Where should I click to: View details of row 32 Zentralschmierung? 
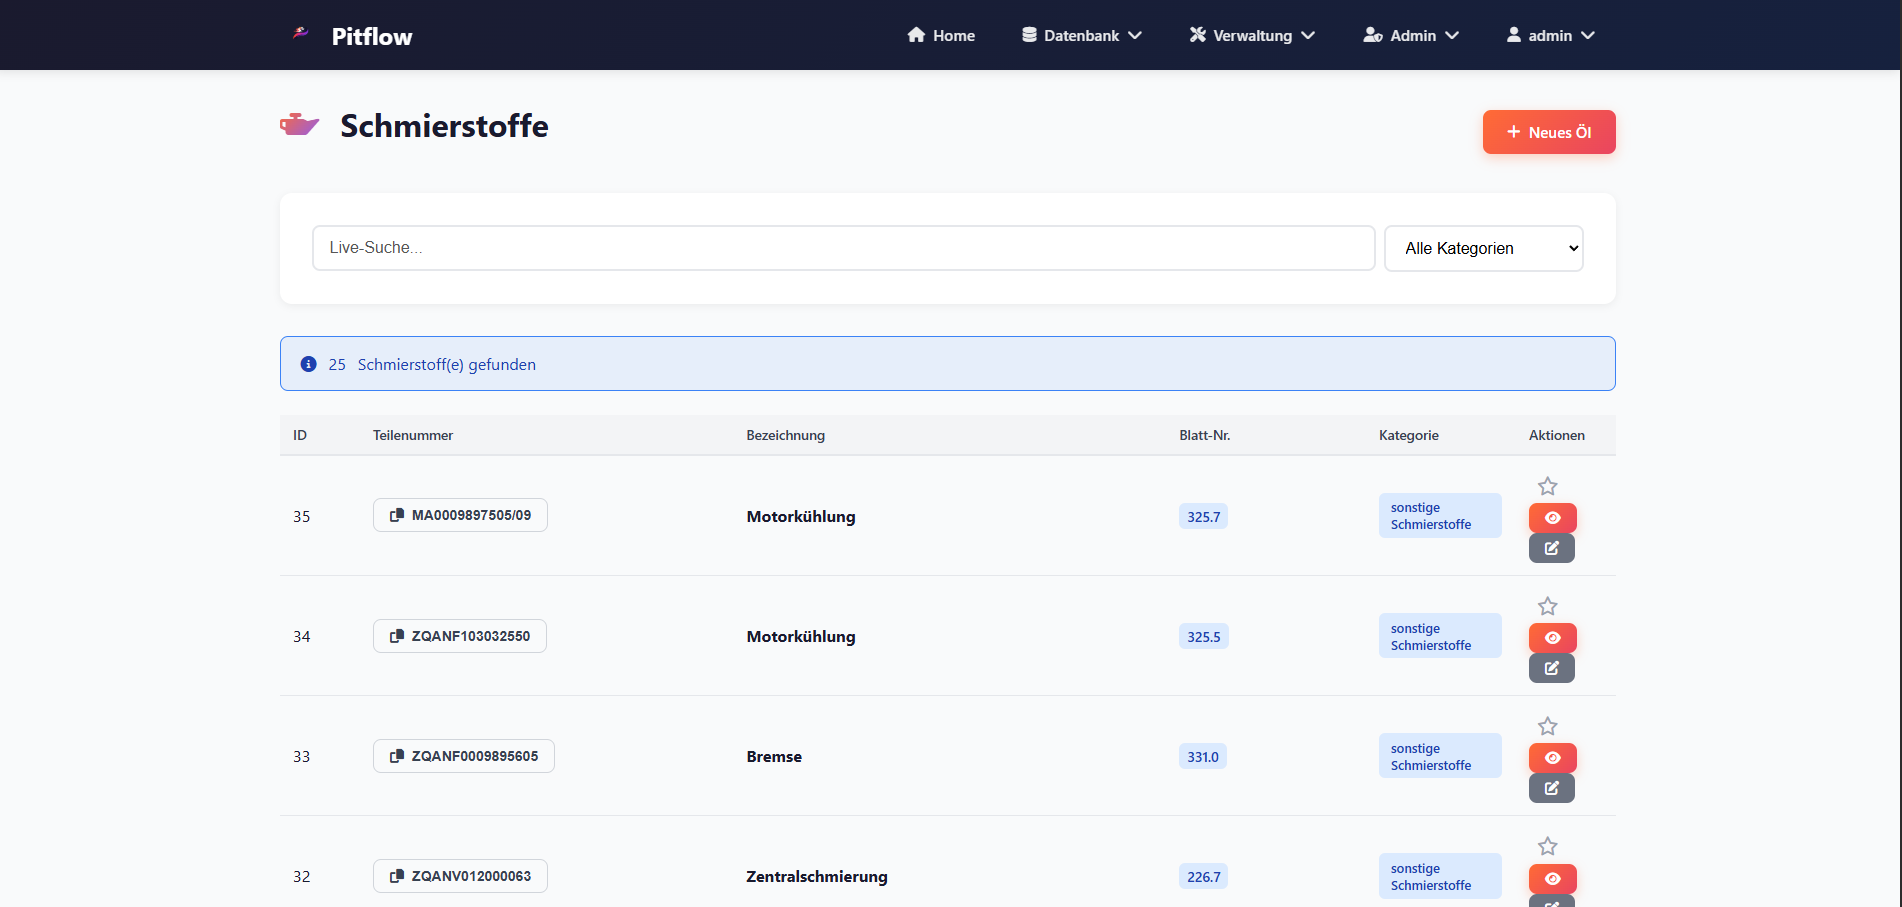(1552, 878)
